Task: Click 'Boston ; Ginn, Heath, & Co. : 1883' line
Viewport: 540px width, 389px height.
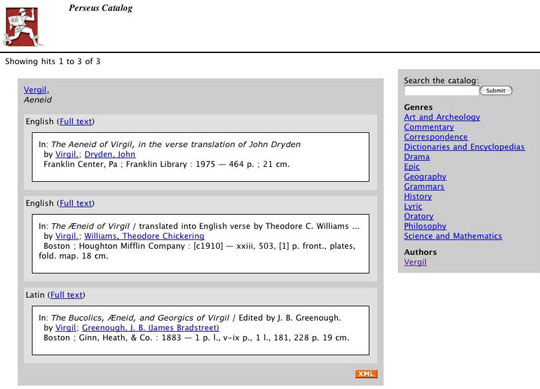Action: 196,338
